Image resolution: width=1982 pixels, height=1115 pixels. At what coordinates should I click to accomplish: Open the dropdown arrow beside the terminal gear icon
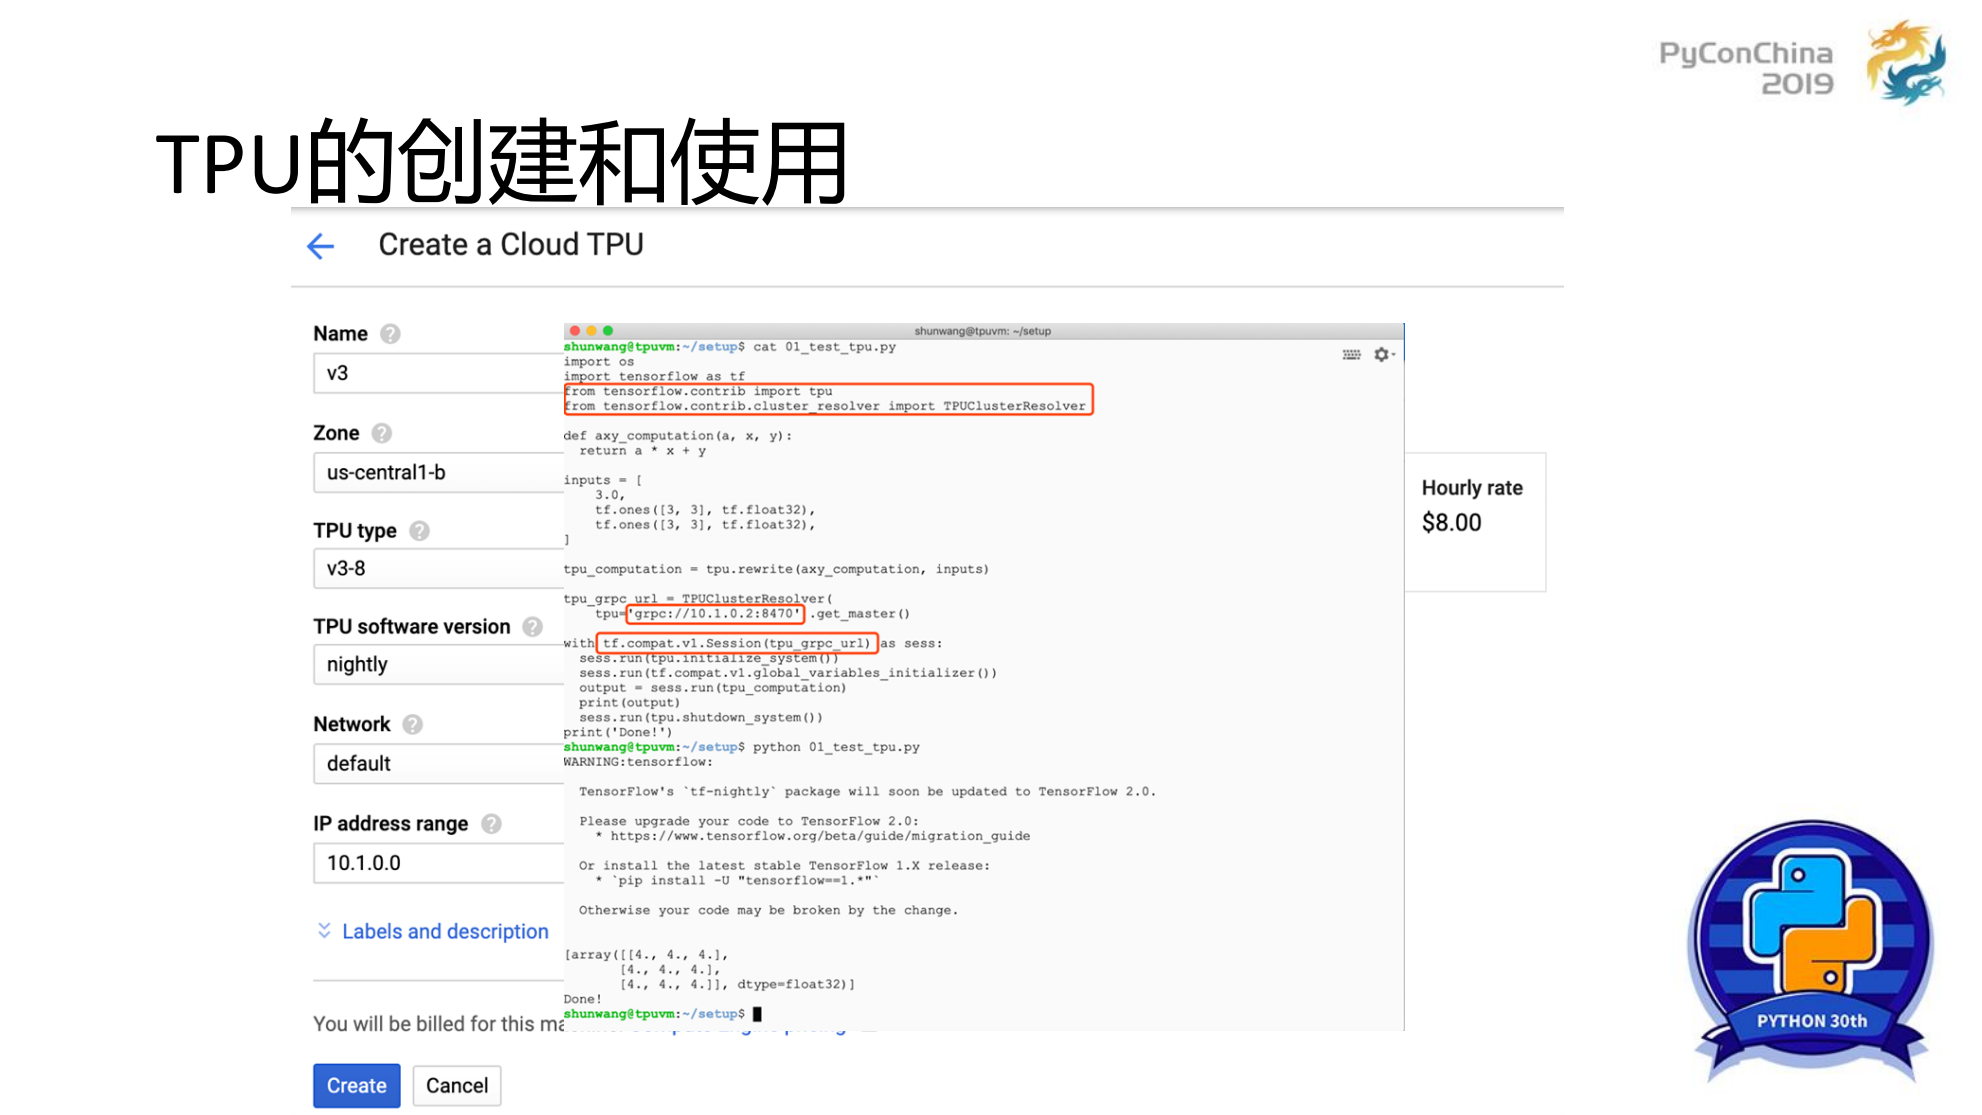click(x=1393, y=354)
